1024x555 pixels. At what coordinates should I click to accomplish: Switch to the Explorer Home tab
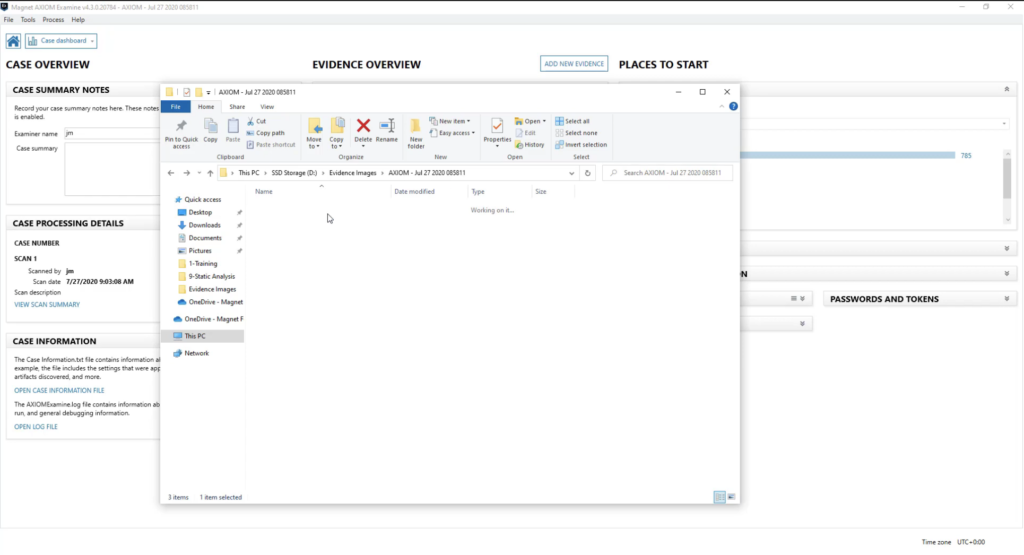click(x=206, y=107)
